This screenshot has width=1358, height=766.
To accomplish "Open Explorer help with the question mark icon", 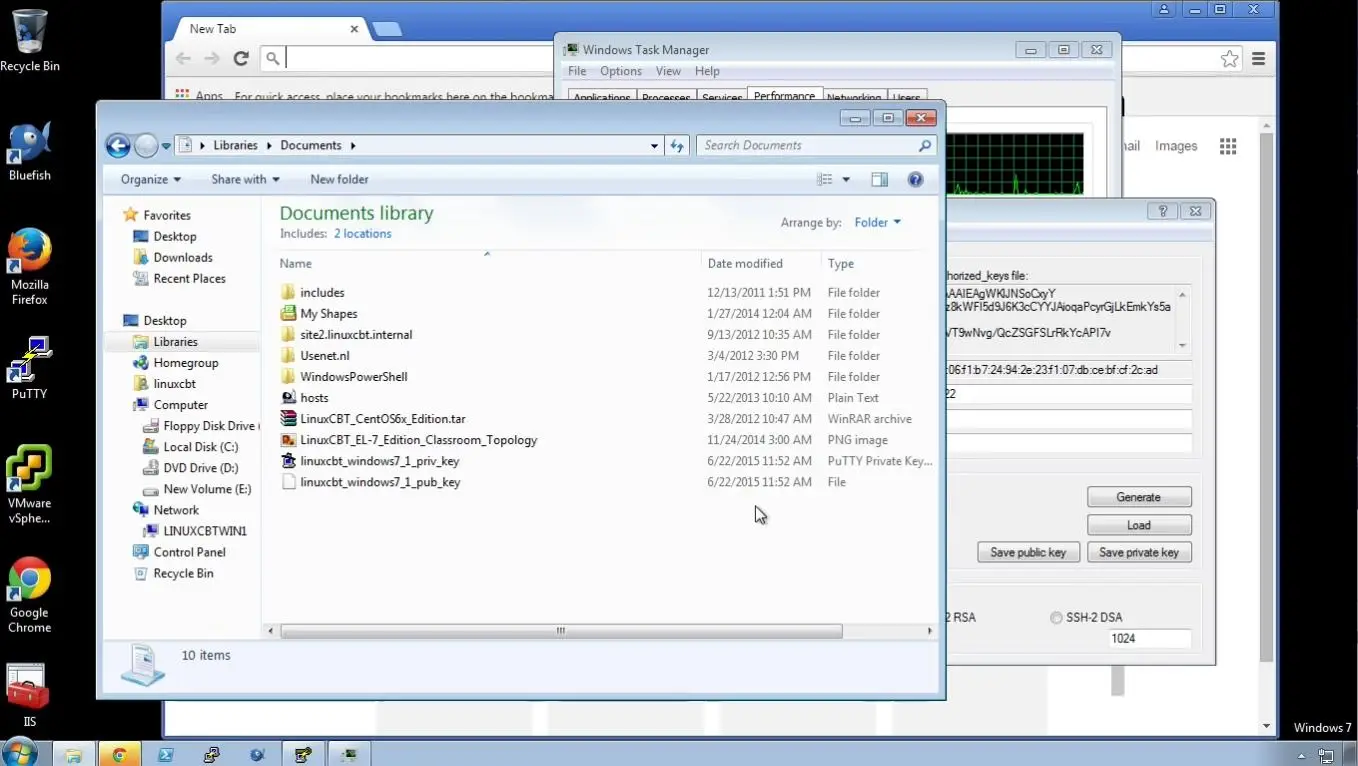I will pos(915,180).
